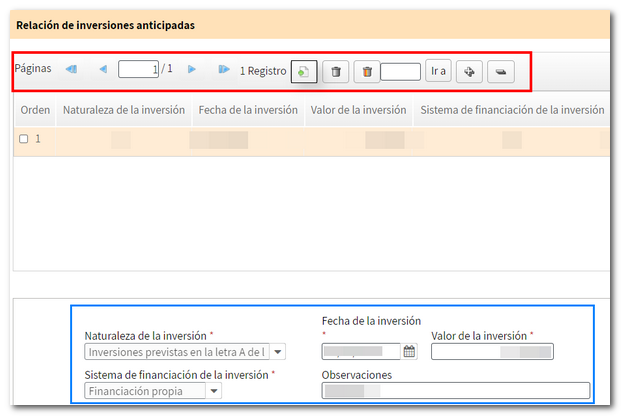
Task: Click the previous page arrow
Action: (x=102, y=70)
